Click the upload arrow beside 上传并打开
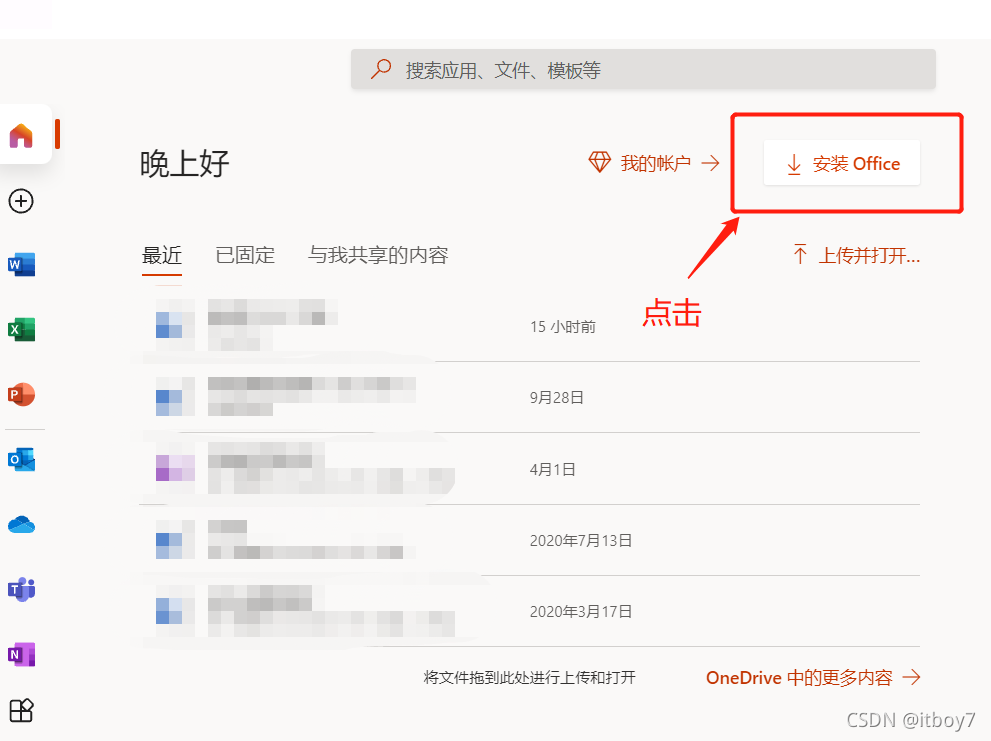The height and width of the screenshot is (741, 991). click(800, 254)
